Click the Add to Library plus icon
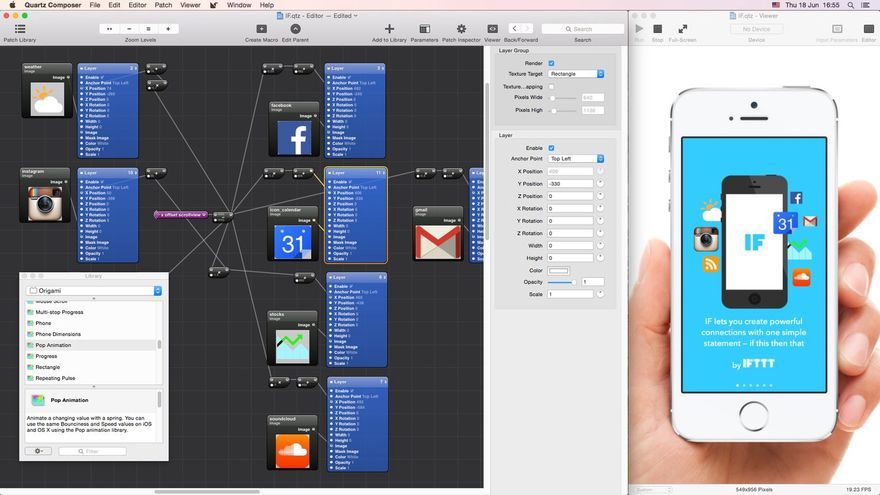The height and width of the screenshot is (495, 880). coord(389,29)
